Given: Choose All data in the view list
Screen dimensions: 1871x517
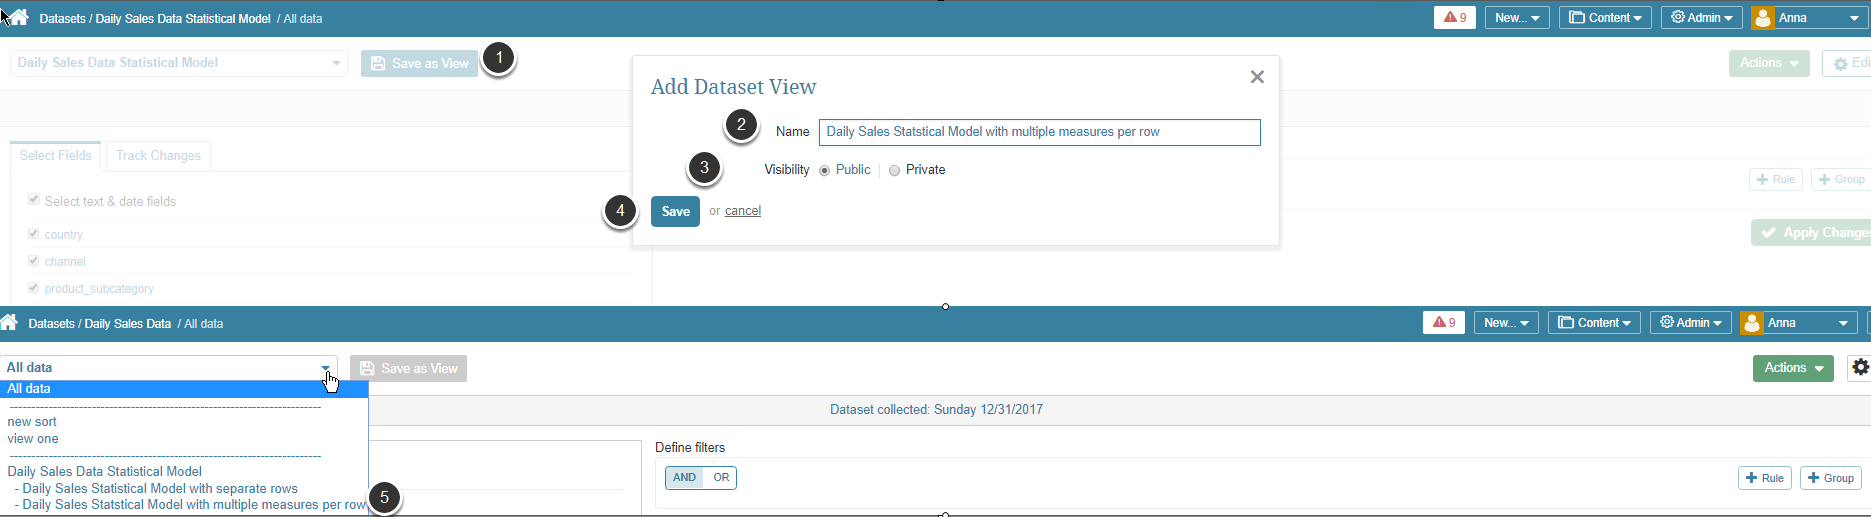Looking at the screenshot, I should 184,389.
